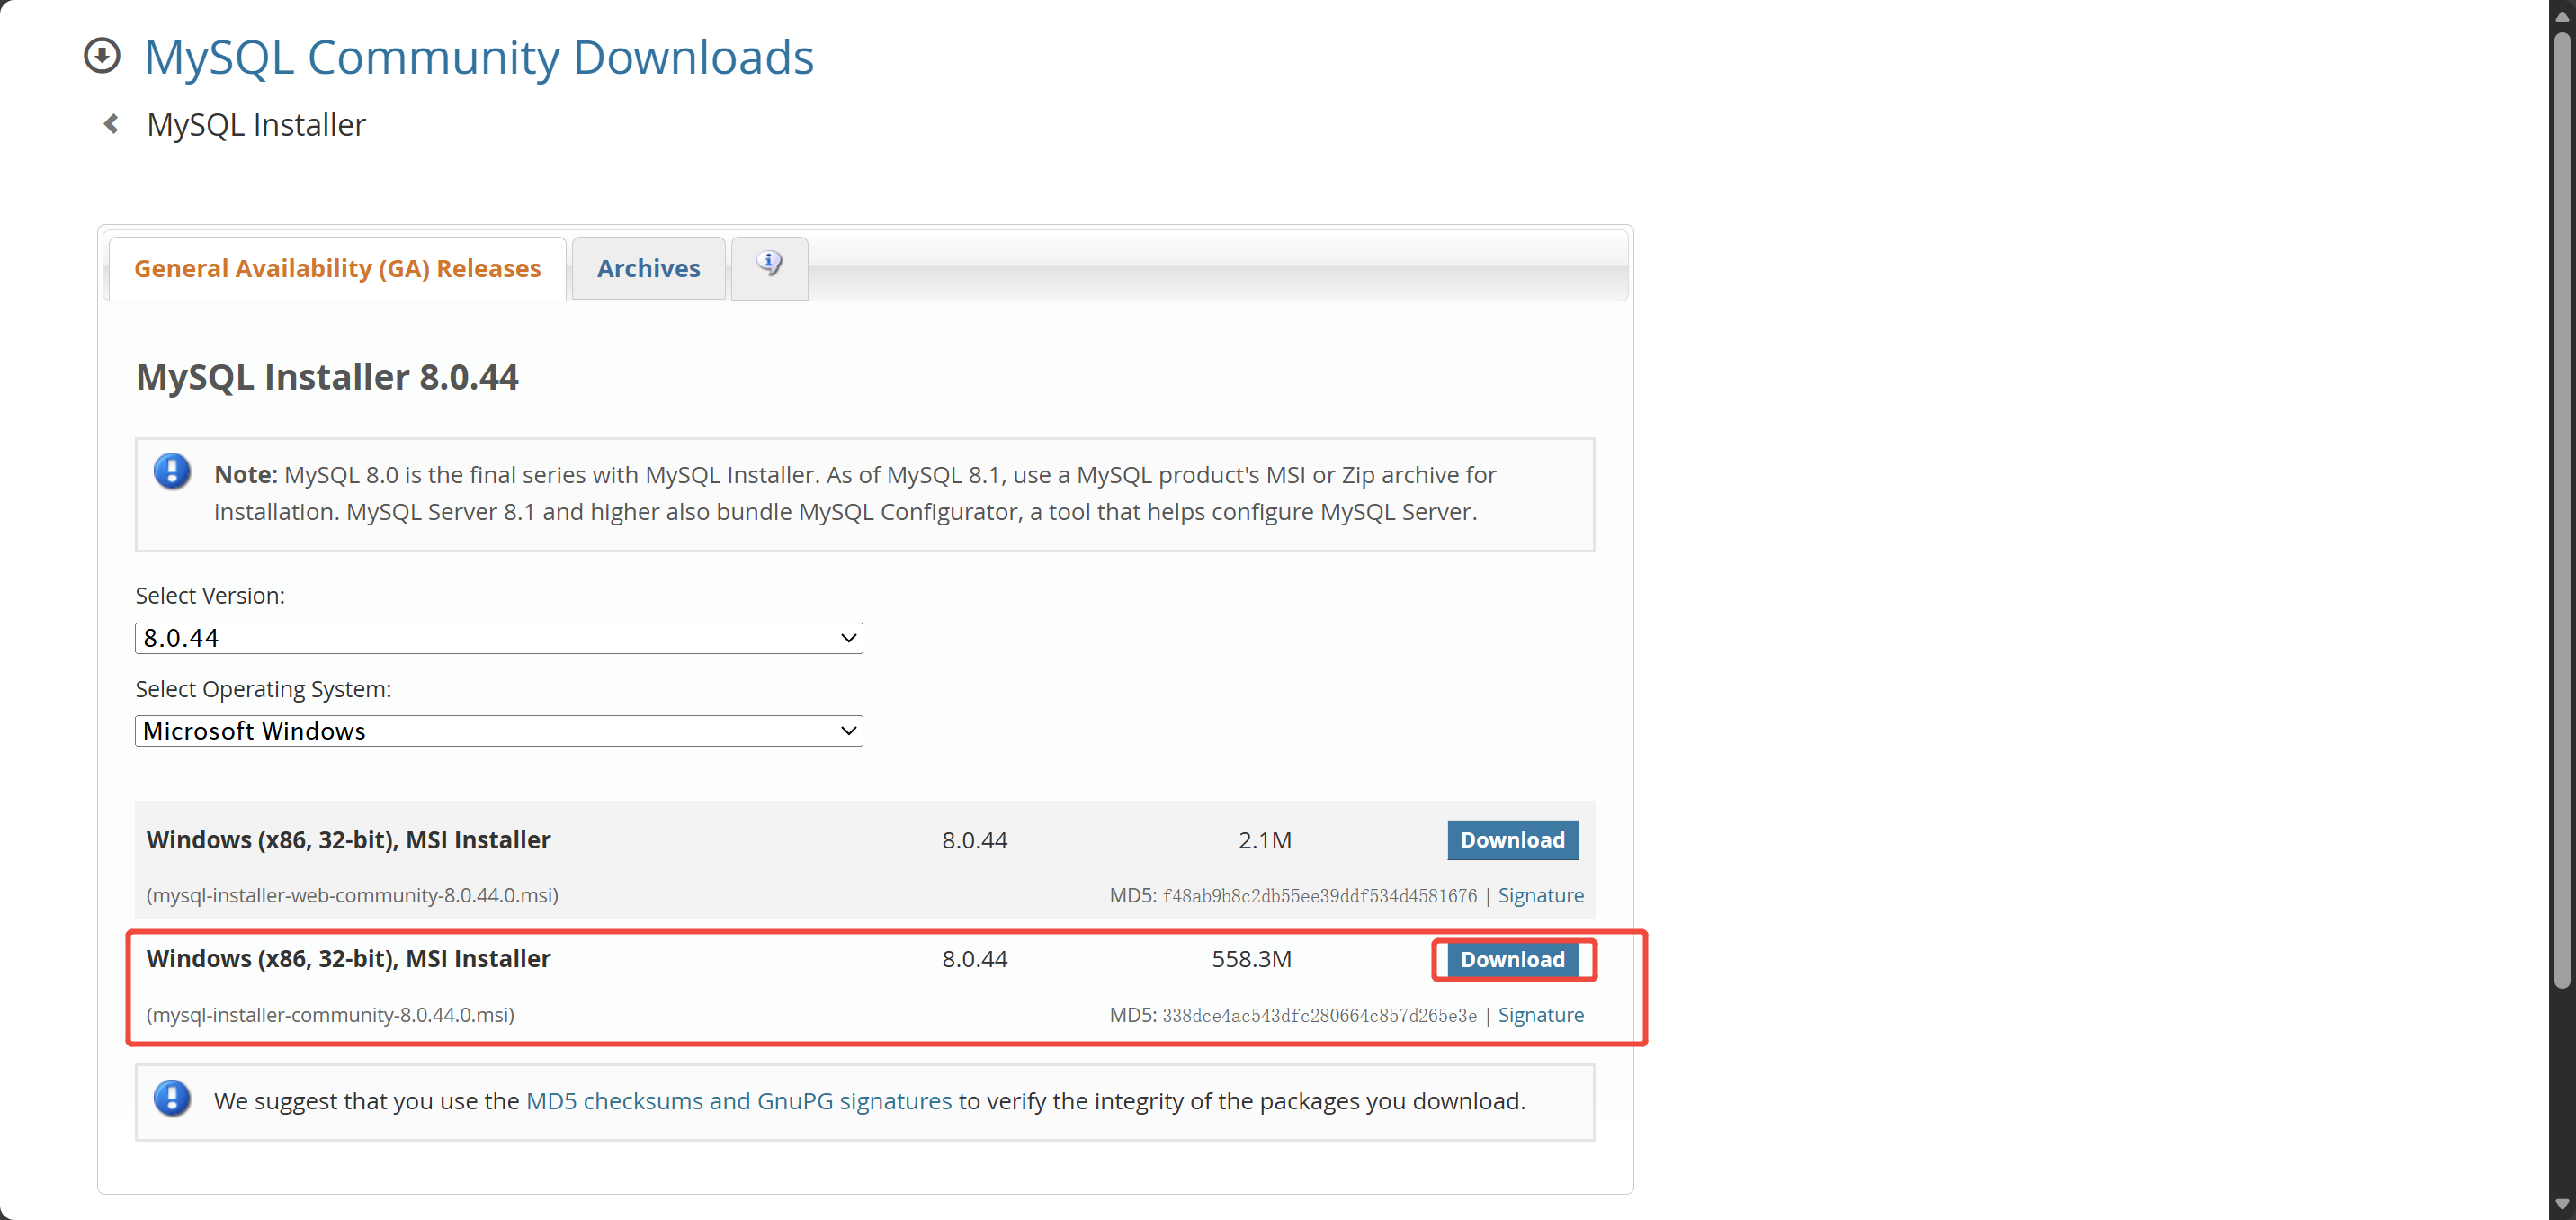The height and width of the screenshot is (1220, 2576).
Task: Click the back chevron next to MySQL Installer
Action: coord(111,124)
